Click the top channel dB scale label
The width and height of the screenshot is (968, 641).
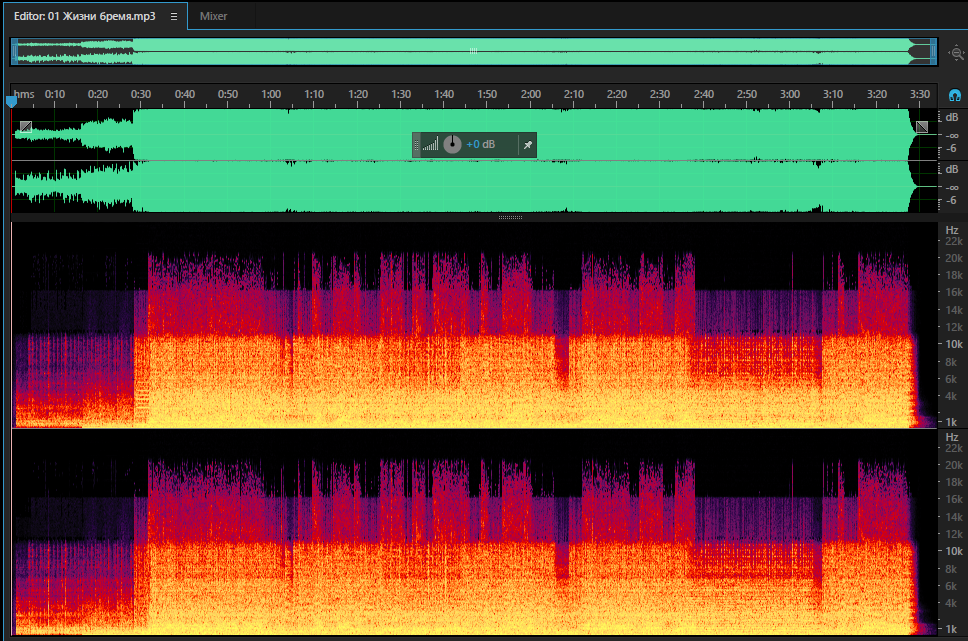point(952,117)
